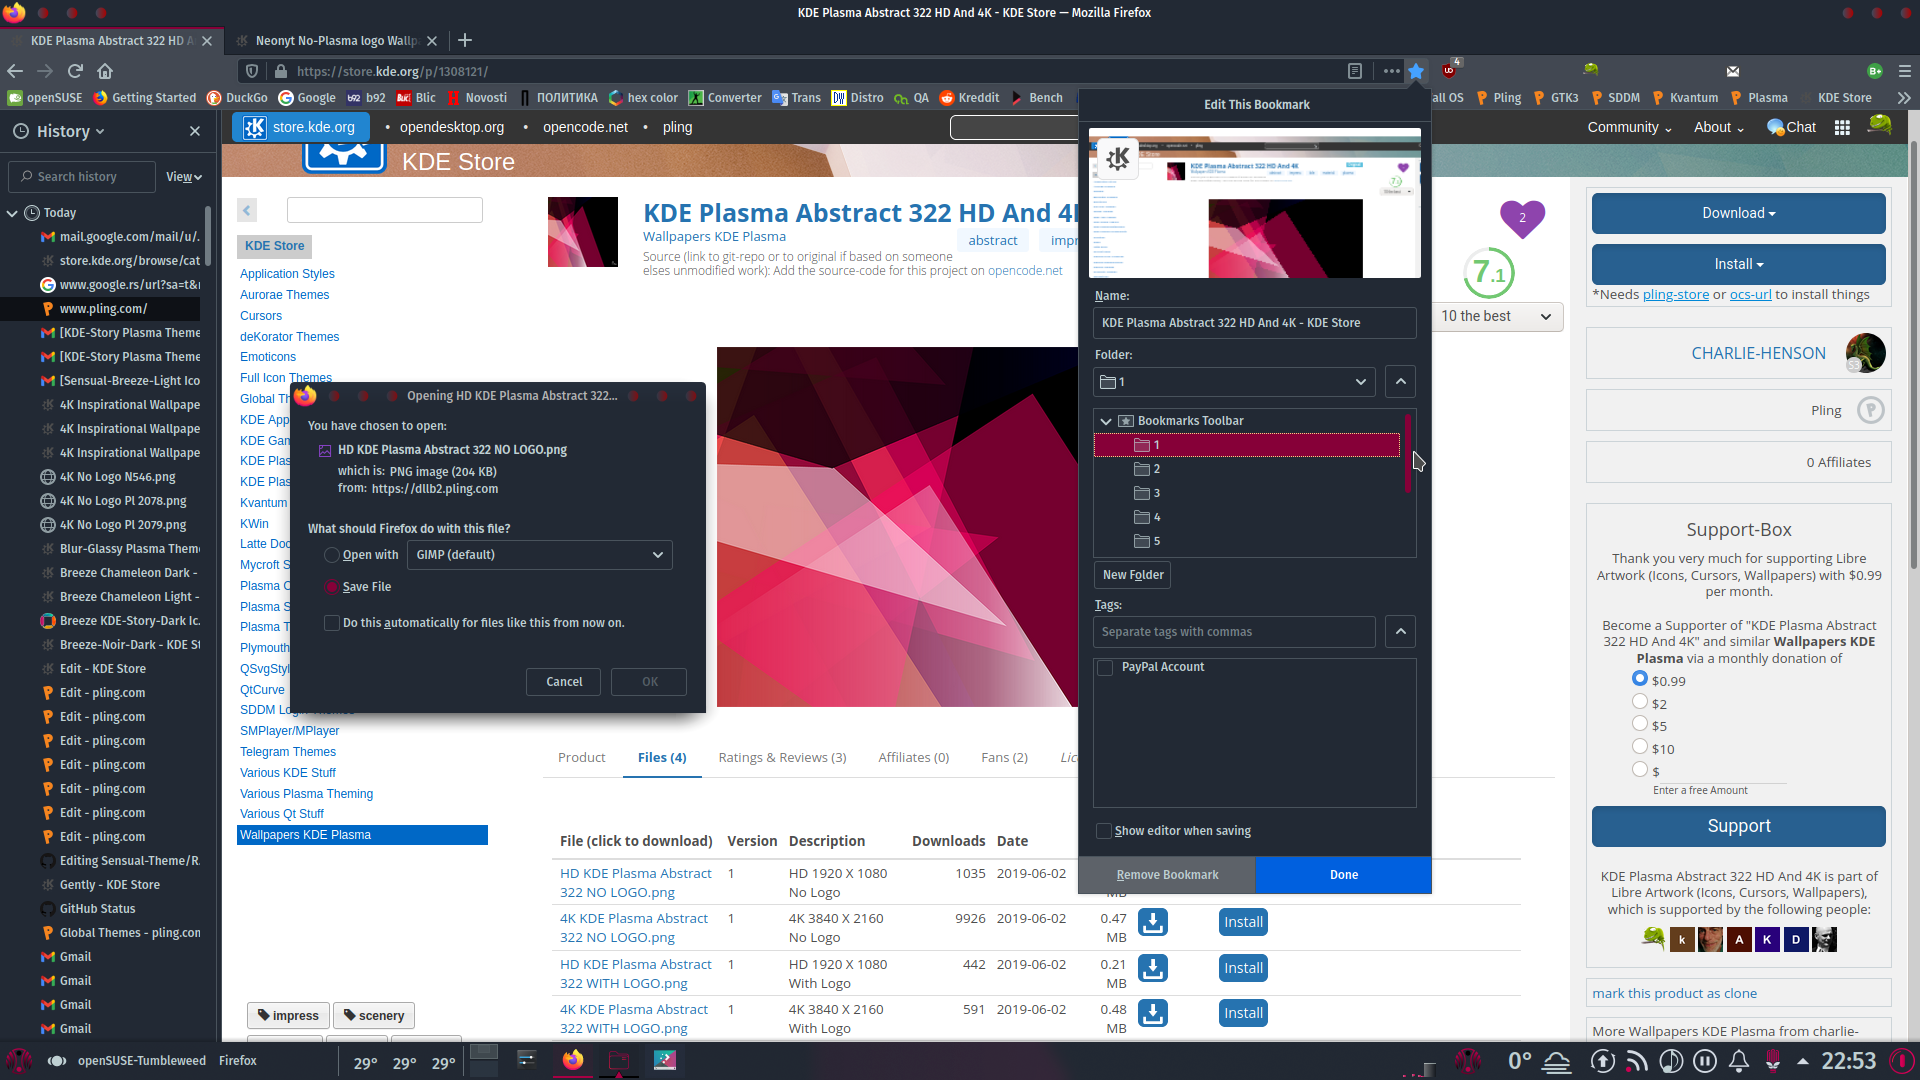Click the blue bookmark star icon
Image resolution: width=1920 pixels, height=1080 pixels.
1416,71
